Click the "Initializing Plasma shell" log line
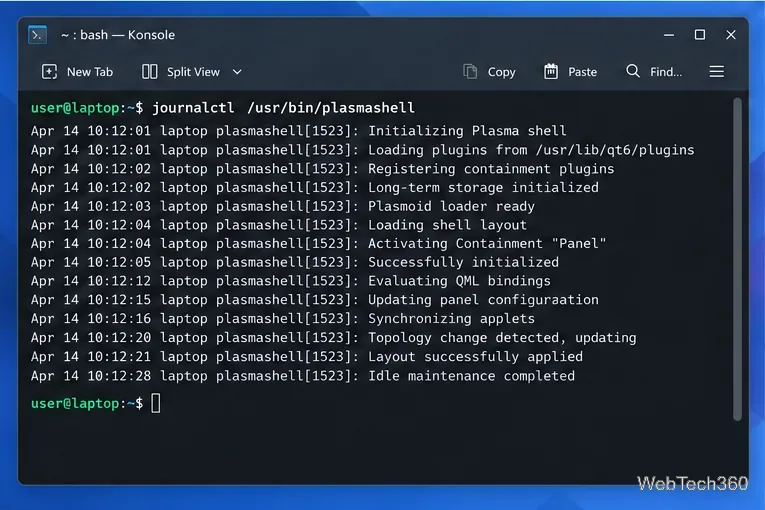Screen dimensions: 765x510 (299, 131)
